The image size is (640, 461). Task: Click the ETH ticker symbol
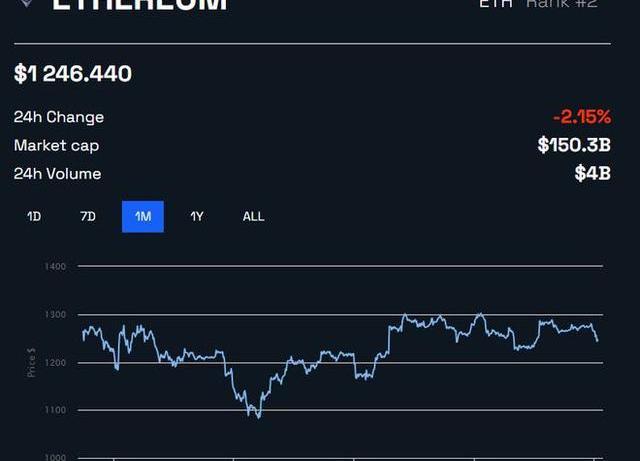click(496, 4)
